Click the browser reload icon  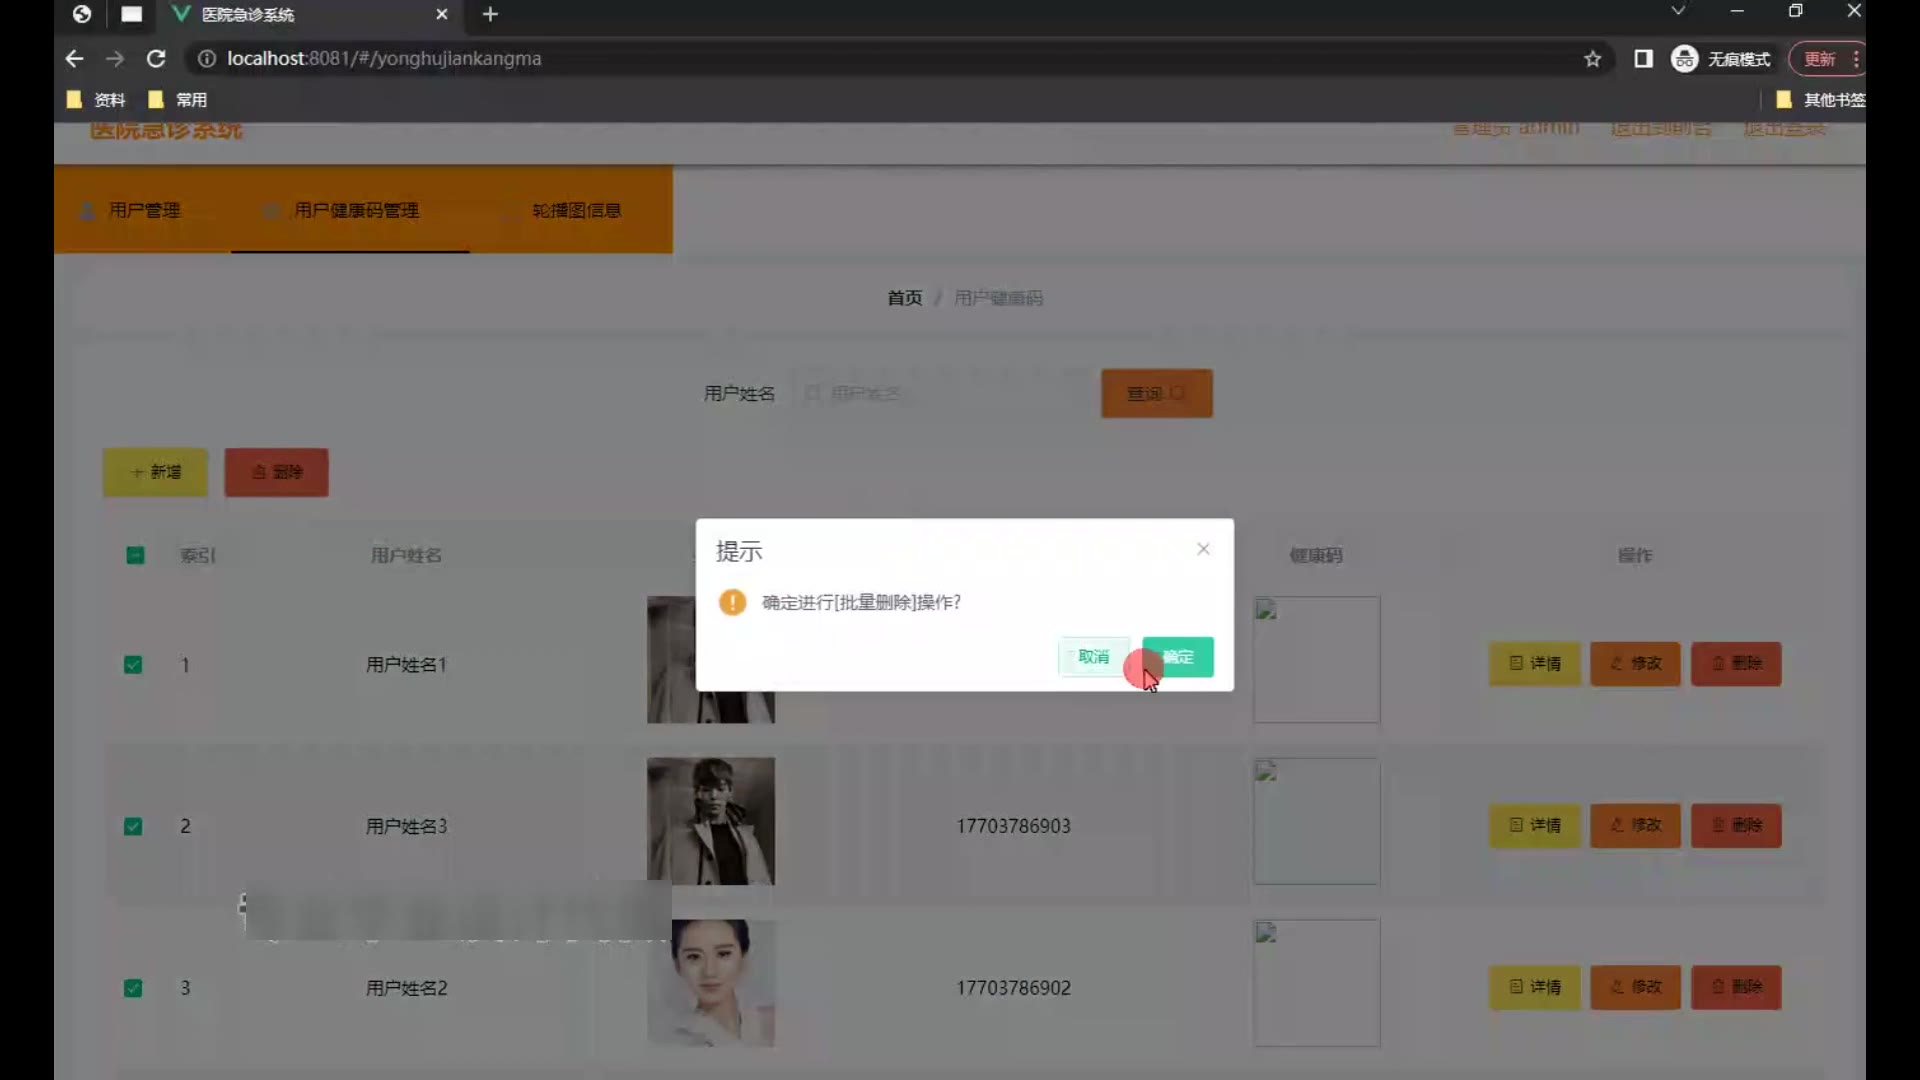156,59
